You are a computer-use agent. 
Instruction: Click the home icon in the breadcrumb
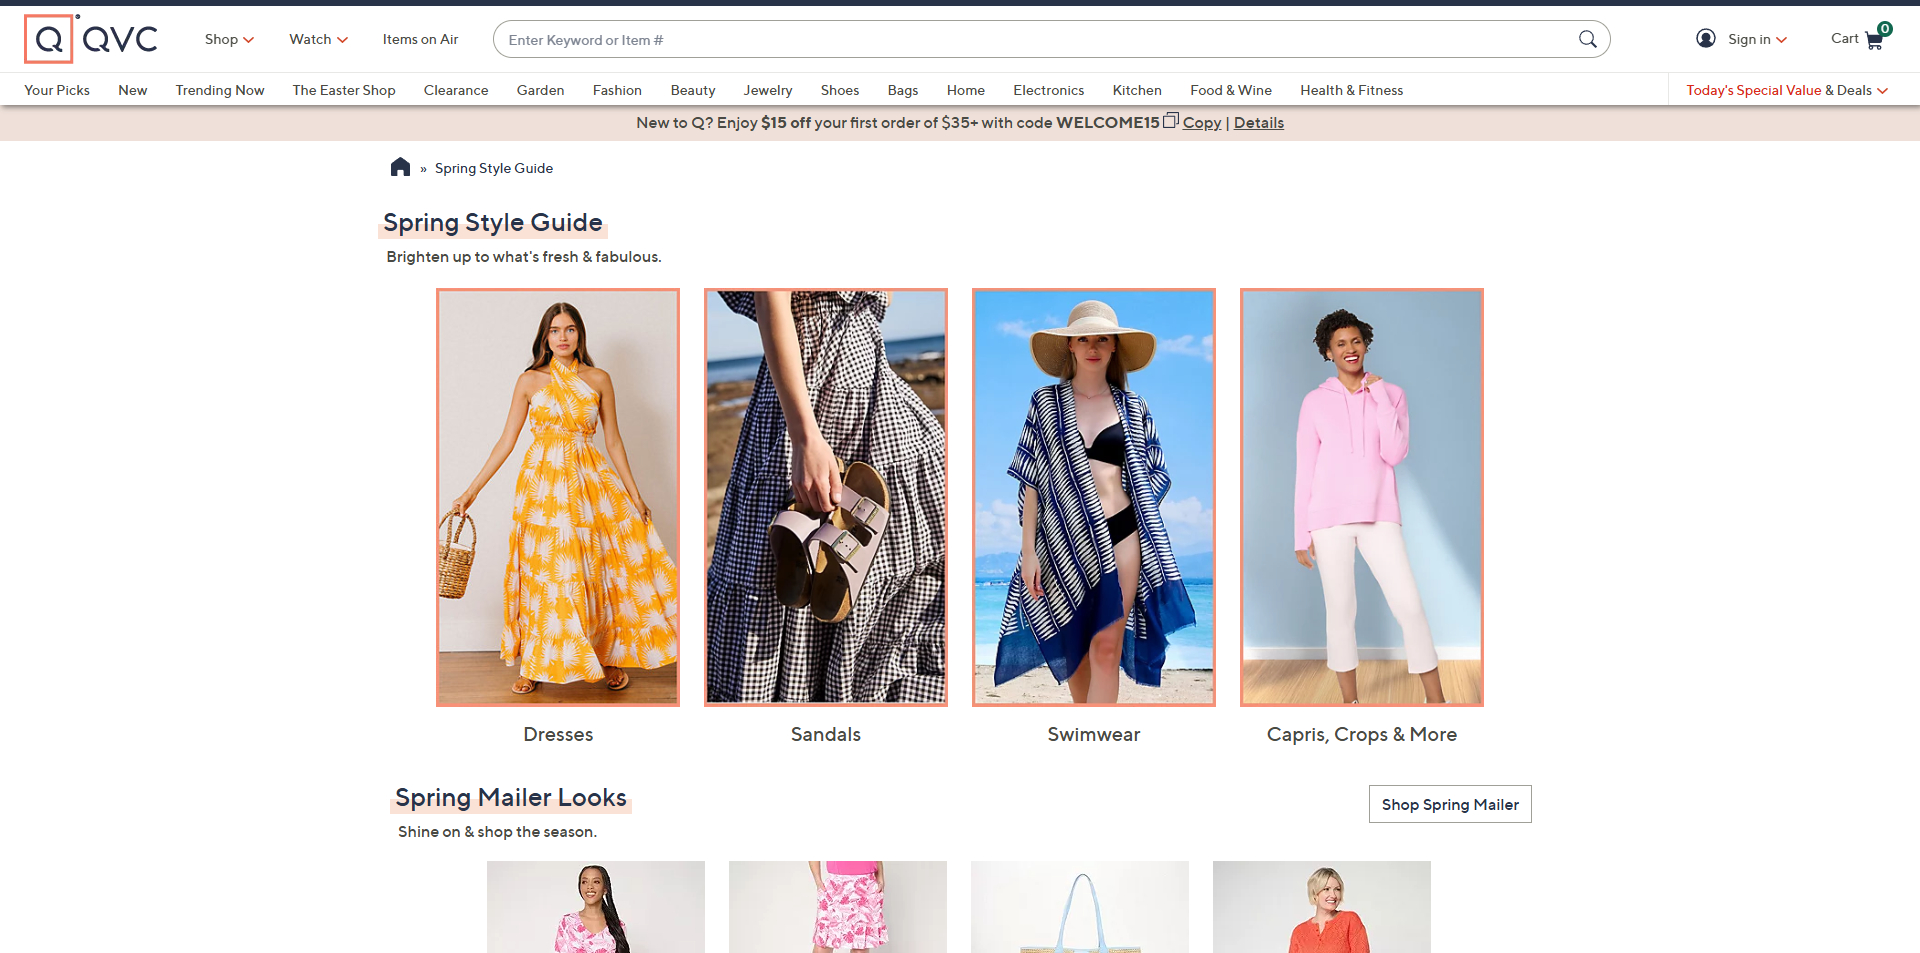[x=400, y=167]
